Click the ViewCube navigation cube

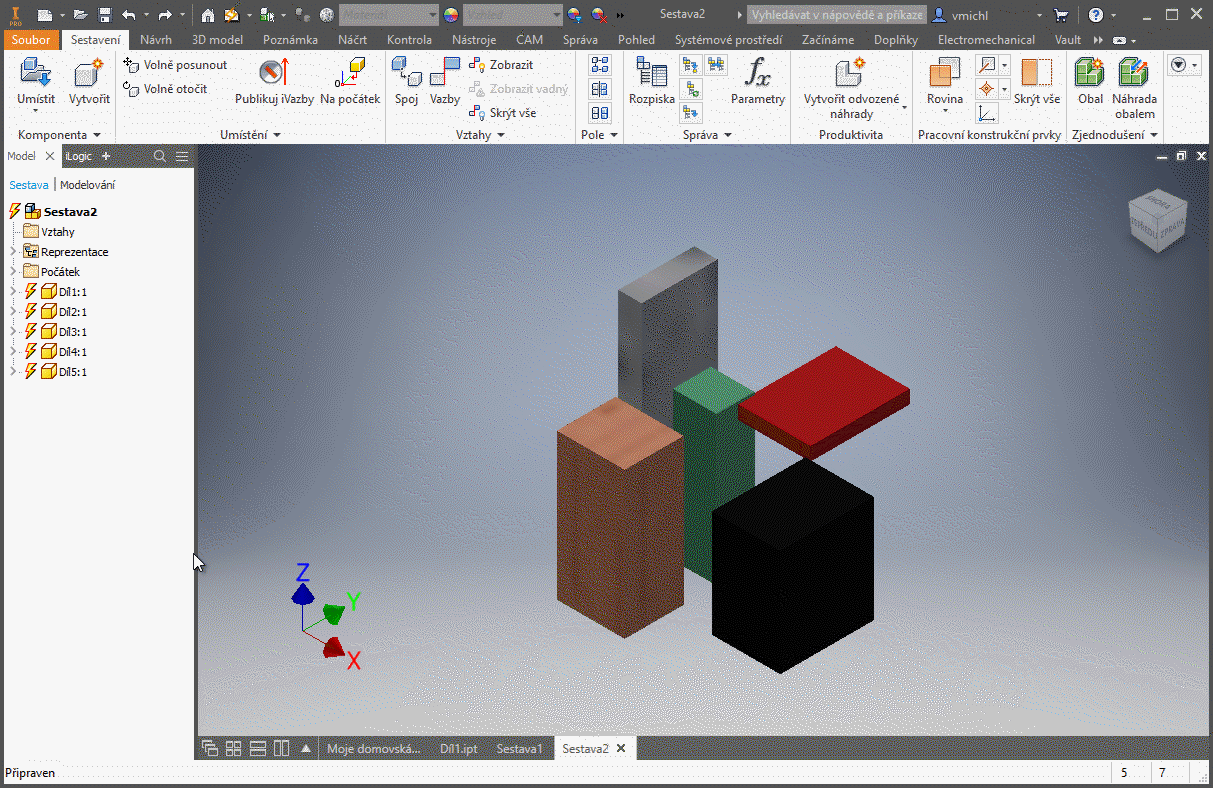(x=1157, y=219)
